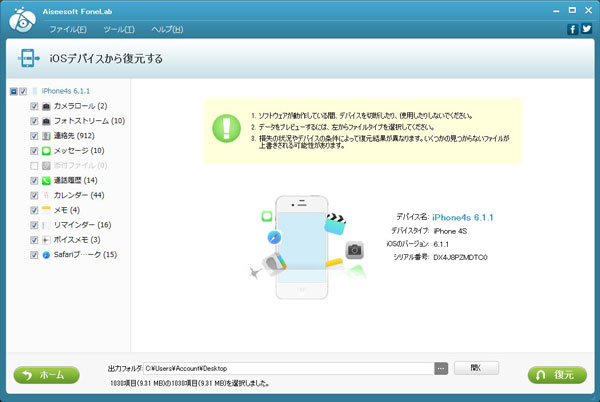Click the greyed attachments icon in sidebar

click(x=46, y=166)
